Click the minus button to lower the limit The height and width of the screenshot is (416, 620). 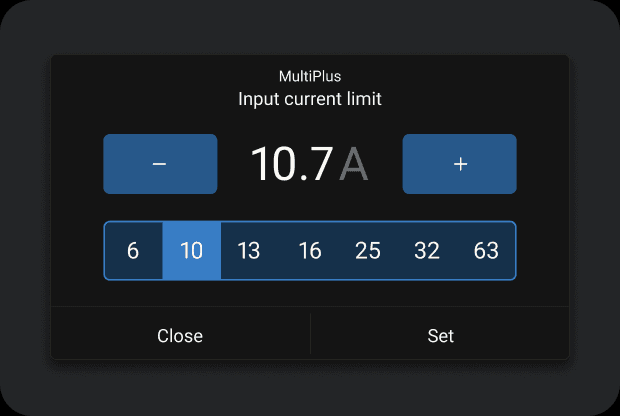pos(160,164)
